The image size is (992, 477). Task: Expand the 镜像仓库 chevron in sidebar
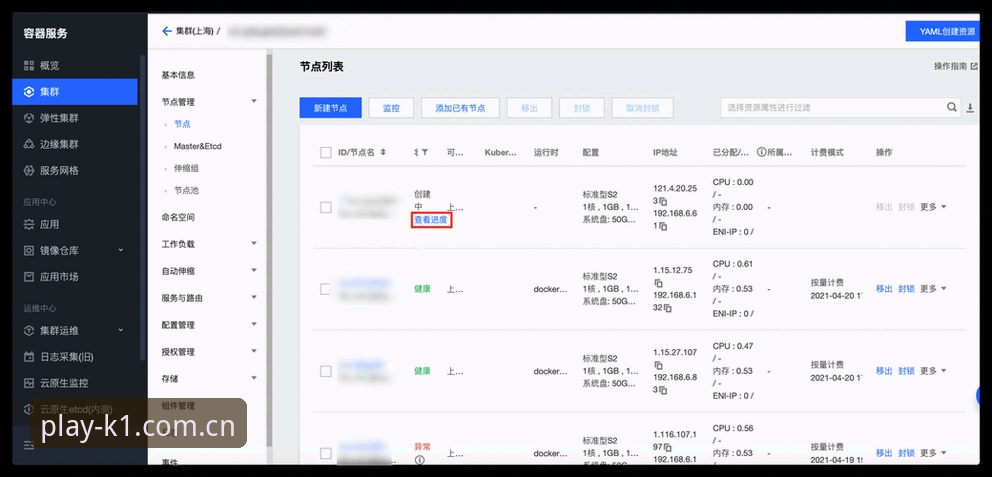[121, 251]
